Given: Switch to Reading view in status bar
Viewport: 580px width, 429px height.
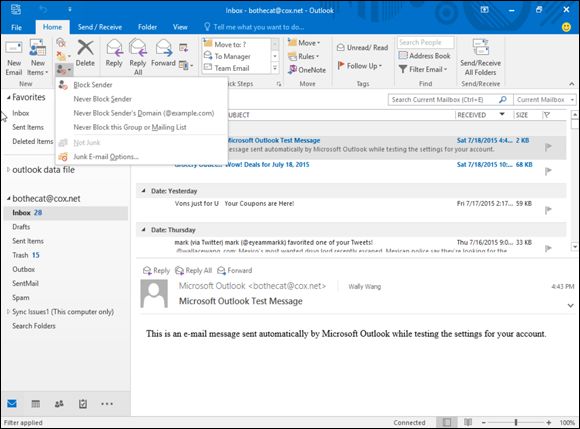Looking at the screenshot, I should (x=468, y=422).
